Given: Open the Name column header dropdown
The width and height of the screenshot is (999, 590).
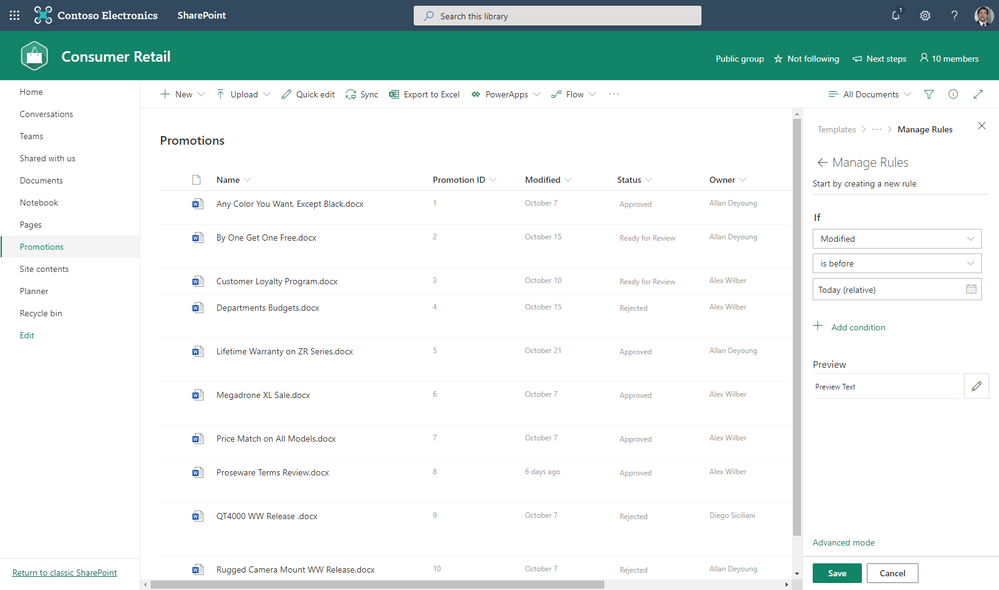Looking at the screenshot, I should (x=247, y=180).
